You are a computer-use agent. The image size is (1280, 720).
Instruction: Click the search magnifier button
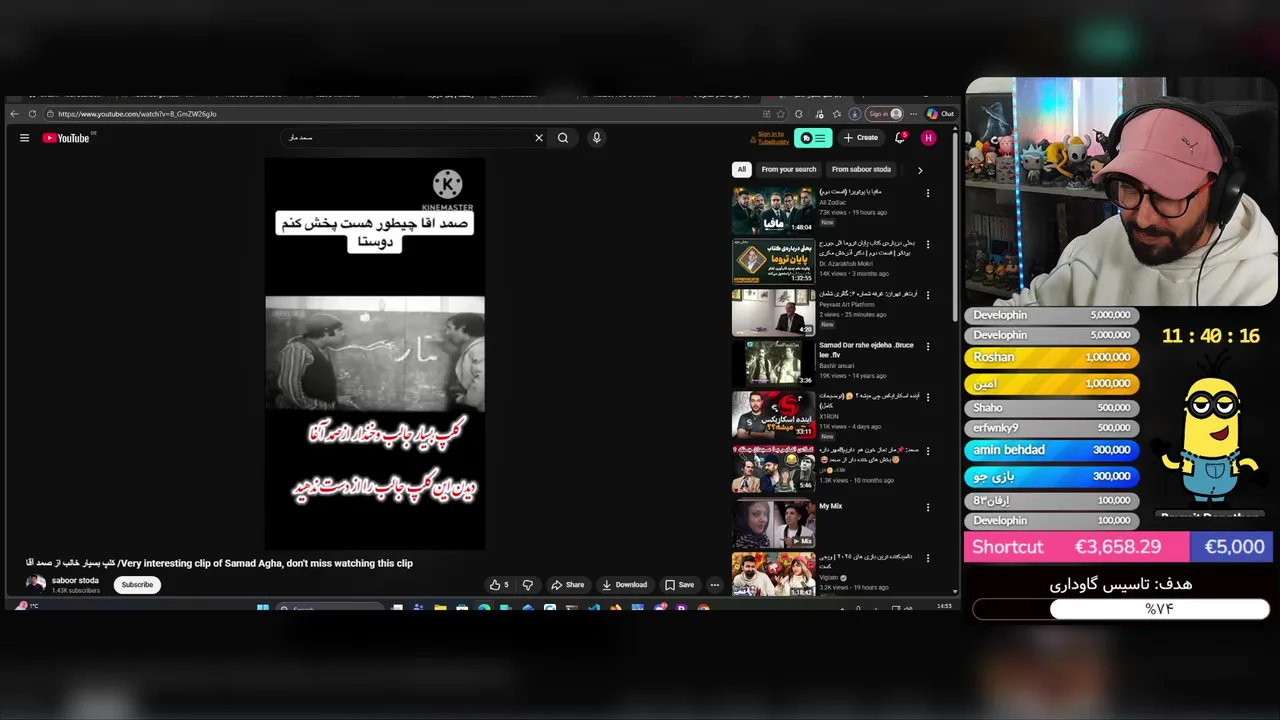[x=563, y=138]
